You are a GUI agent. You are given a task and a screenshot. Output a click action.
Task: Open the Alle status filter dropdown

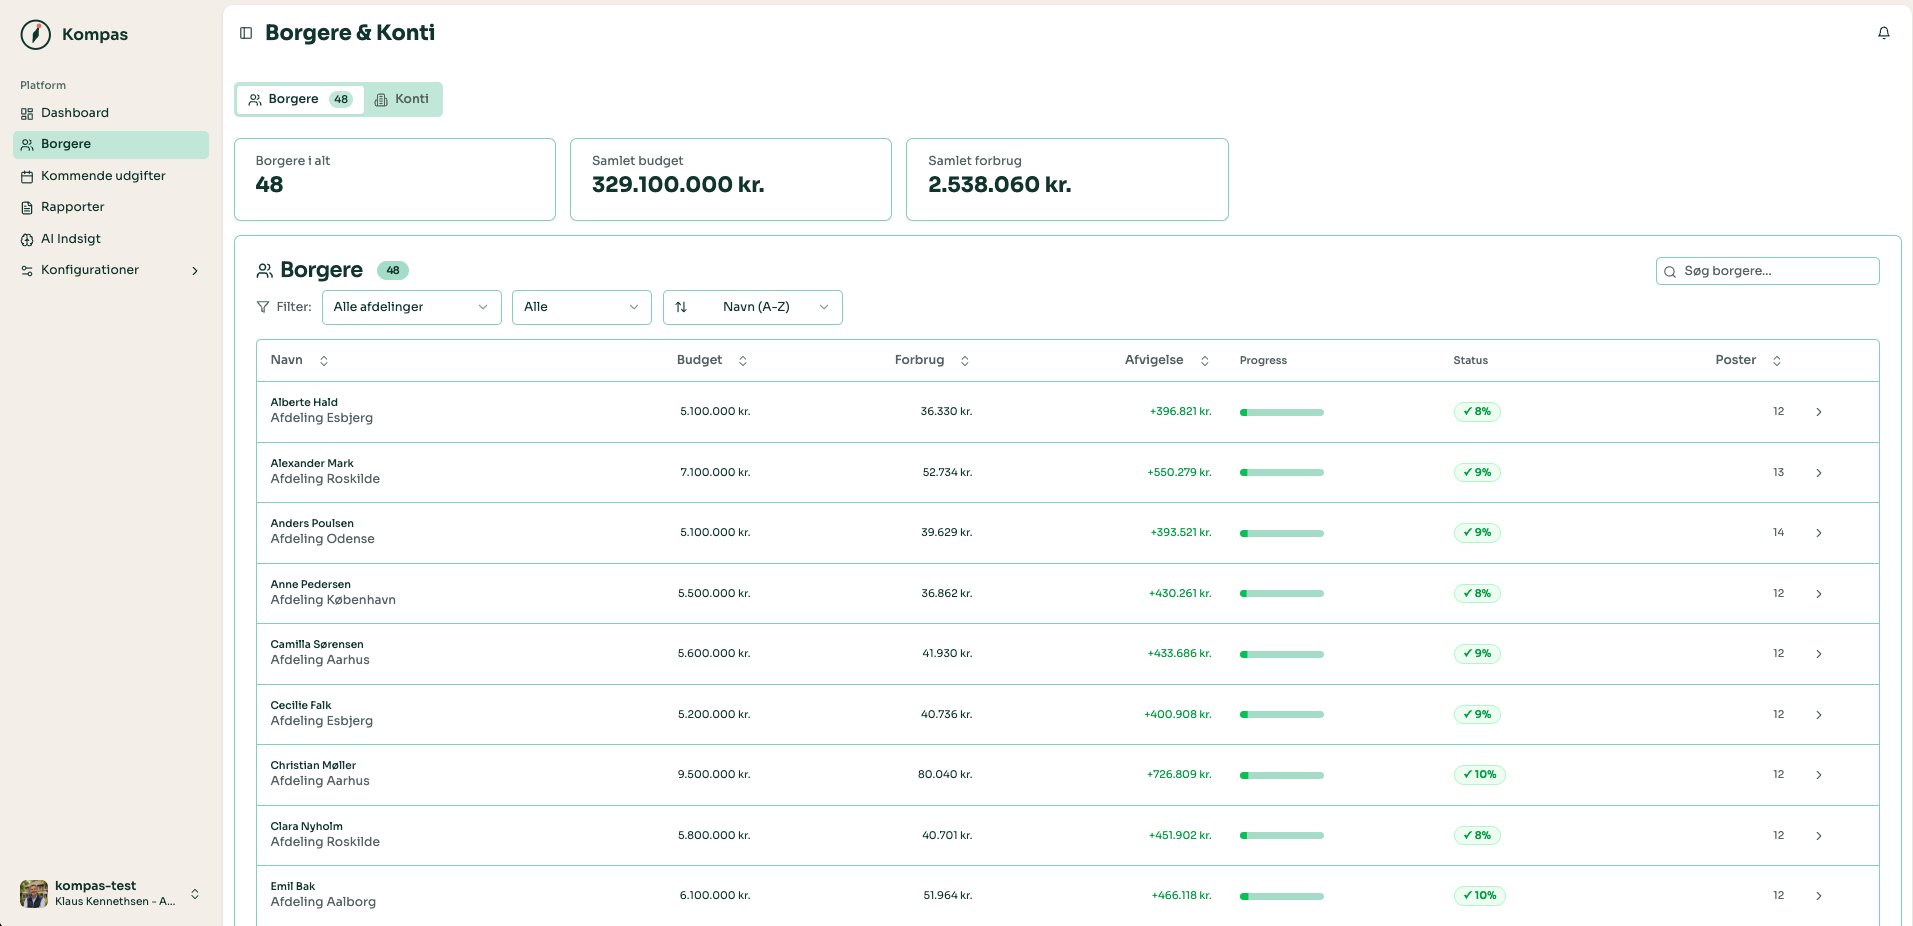click(581, 307)
